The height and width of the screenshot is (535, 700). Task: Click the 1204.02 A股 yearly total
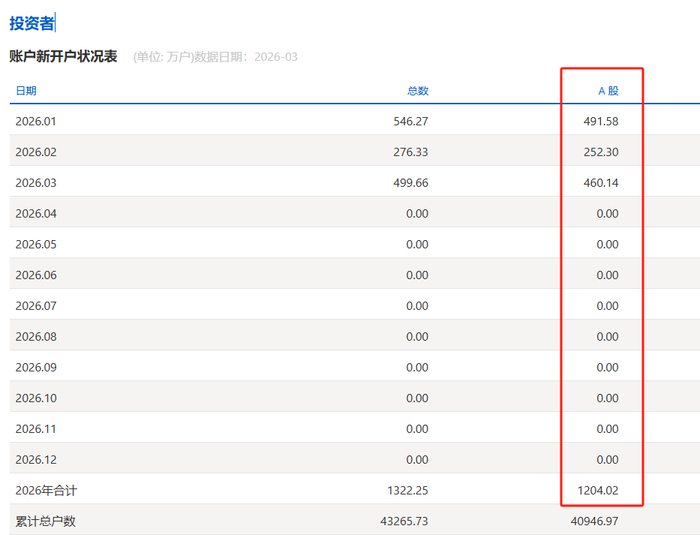598,491
